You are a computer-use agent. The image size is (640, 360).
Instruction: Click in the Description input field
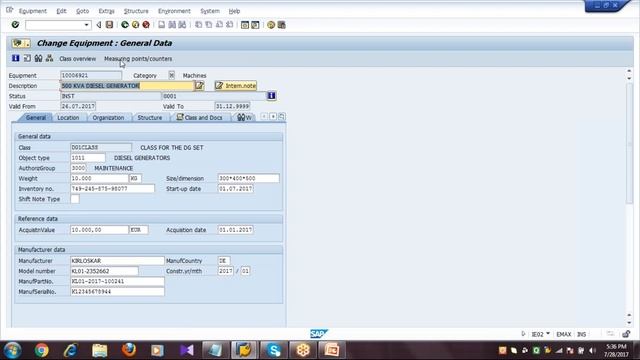click(x=127, y=86)
